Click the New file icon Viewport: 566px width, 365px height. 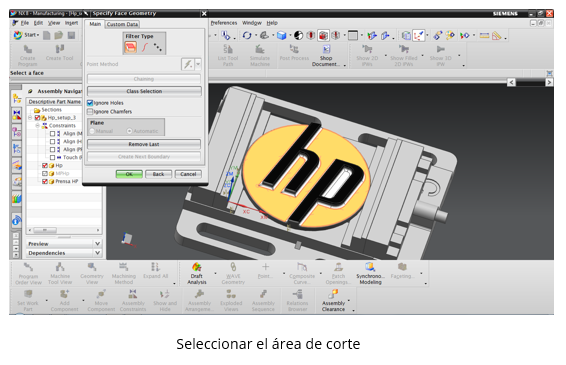[x=47, y=35]
